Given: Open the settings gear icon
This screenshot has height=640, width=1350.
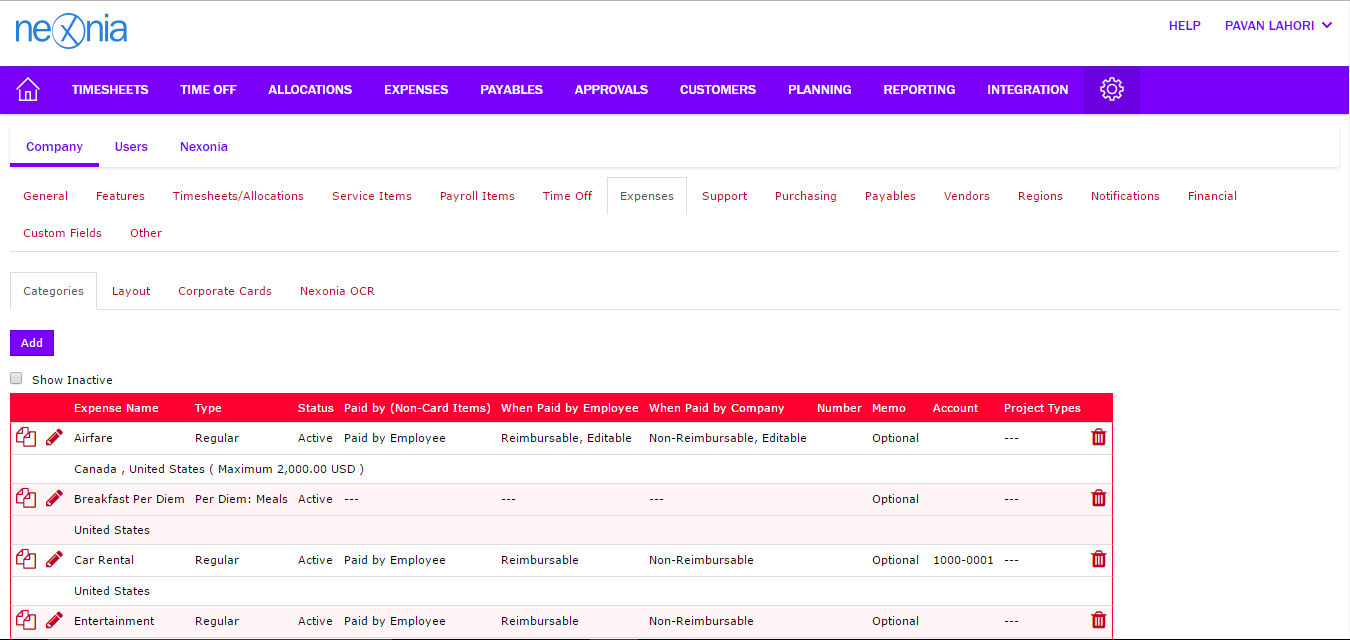Looking at the screenshot, I should click(1111, 89).
